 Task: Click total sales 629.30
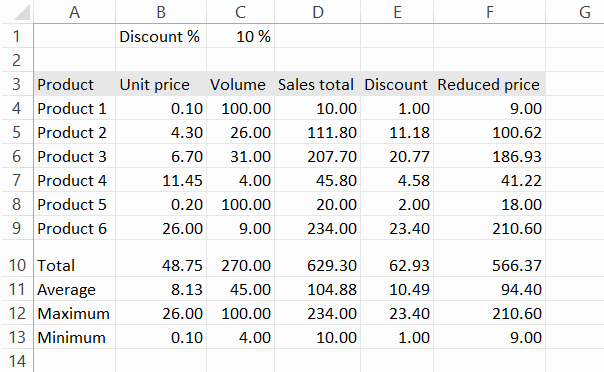pos(318,259)
